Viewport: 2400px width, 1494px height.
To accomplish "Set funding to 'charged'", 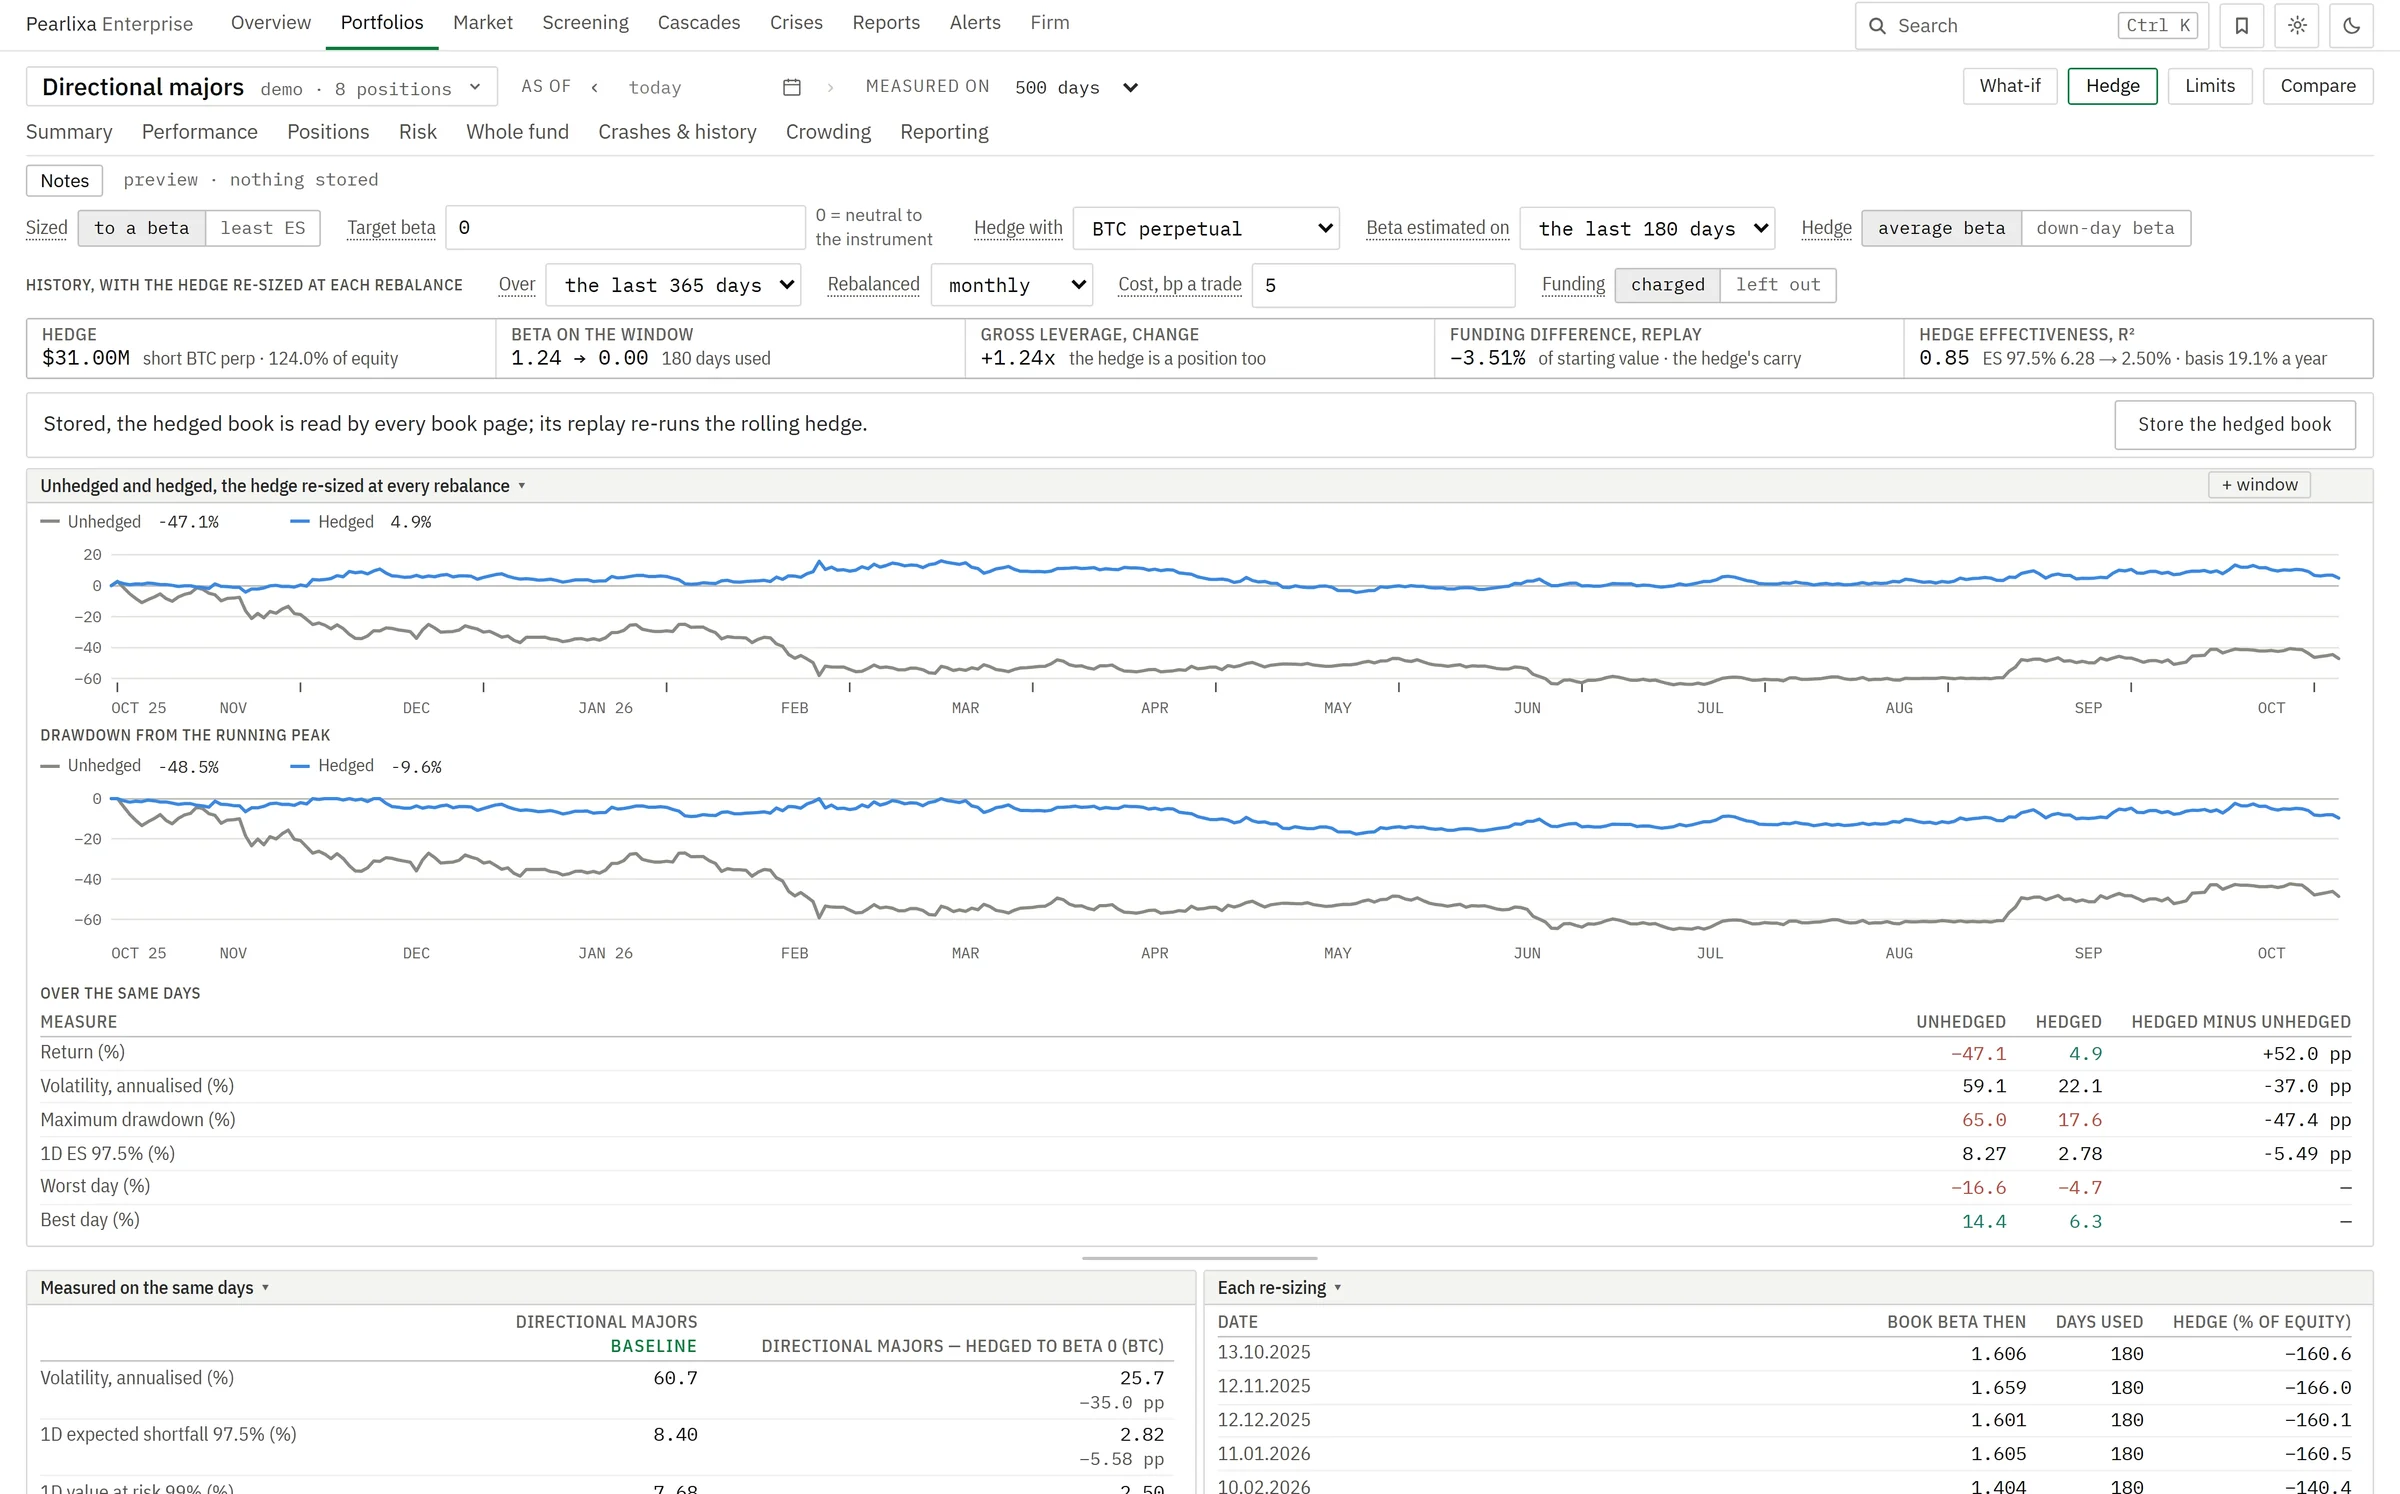I will tap(1667, 285).
